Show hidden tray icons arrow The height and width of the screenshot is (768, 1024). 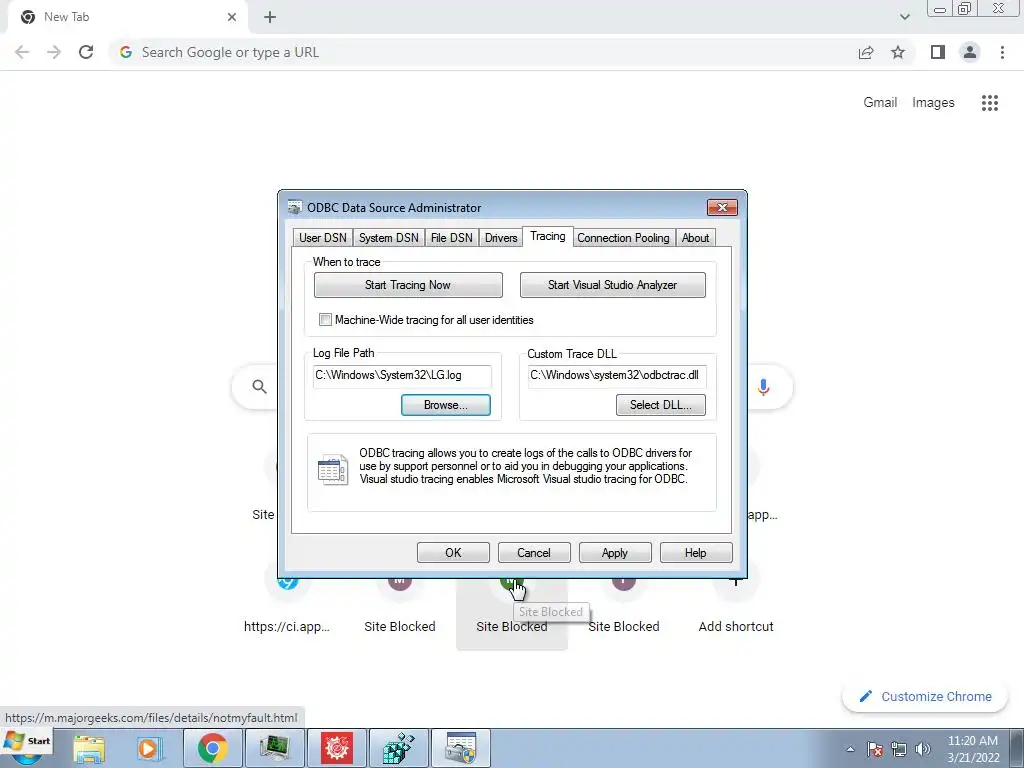(850, 749)
